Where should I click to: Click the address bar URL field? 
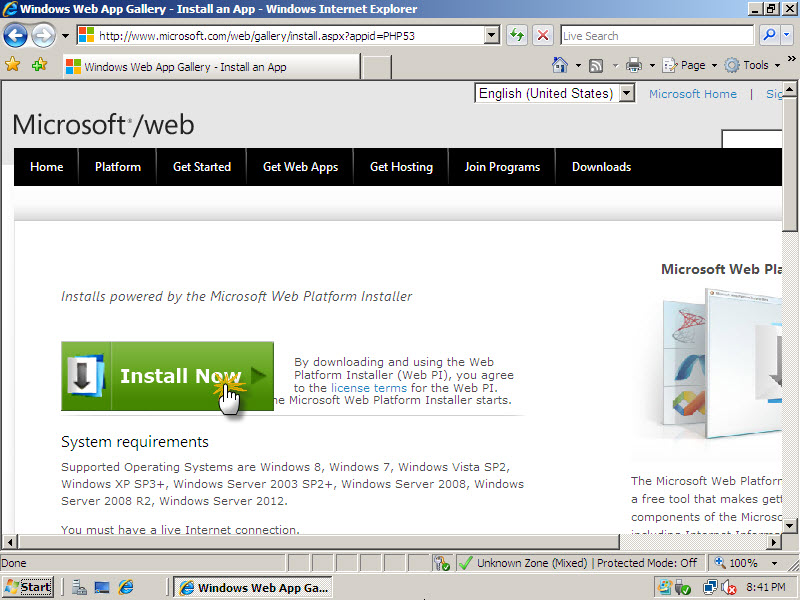click(x=280, y=36)
